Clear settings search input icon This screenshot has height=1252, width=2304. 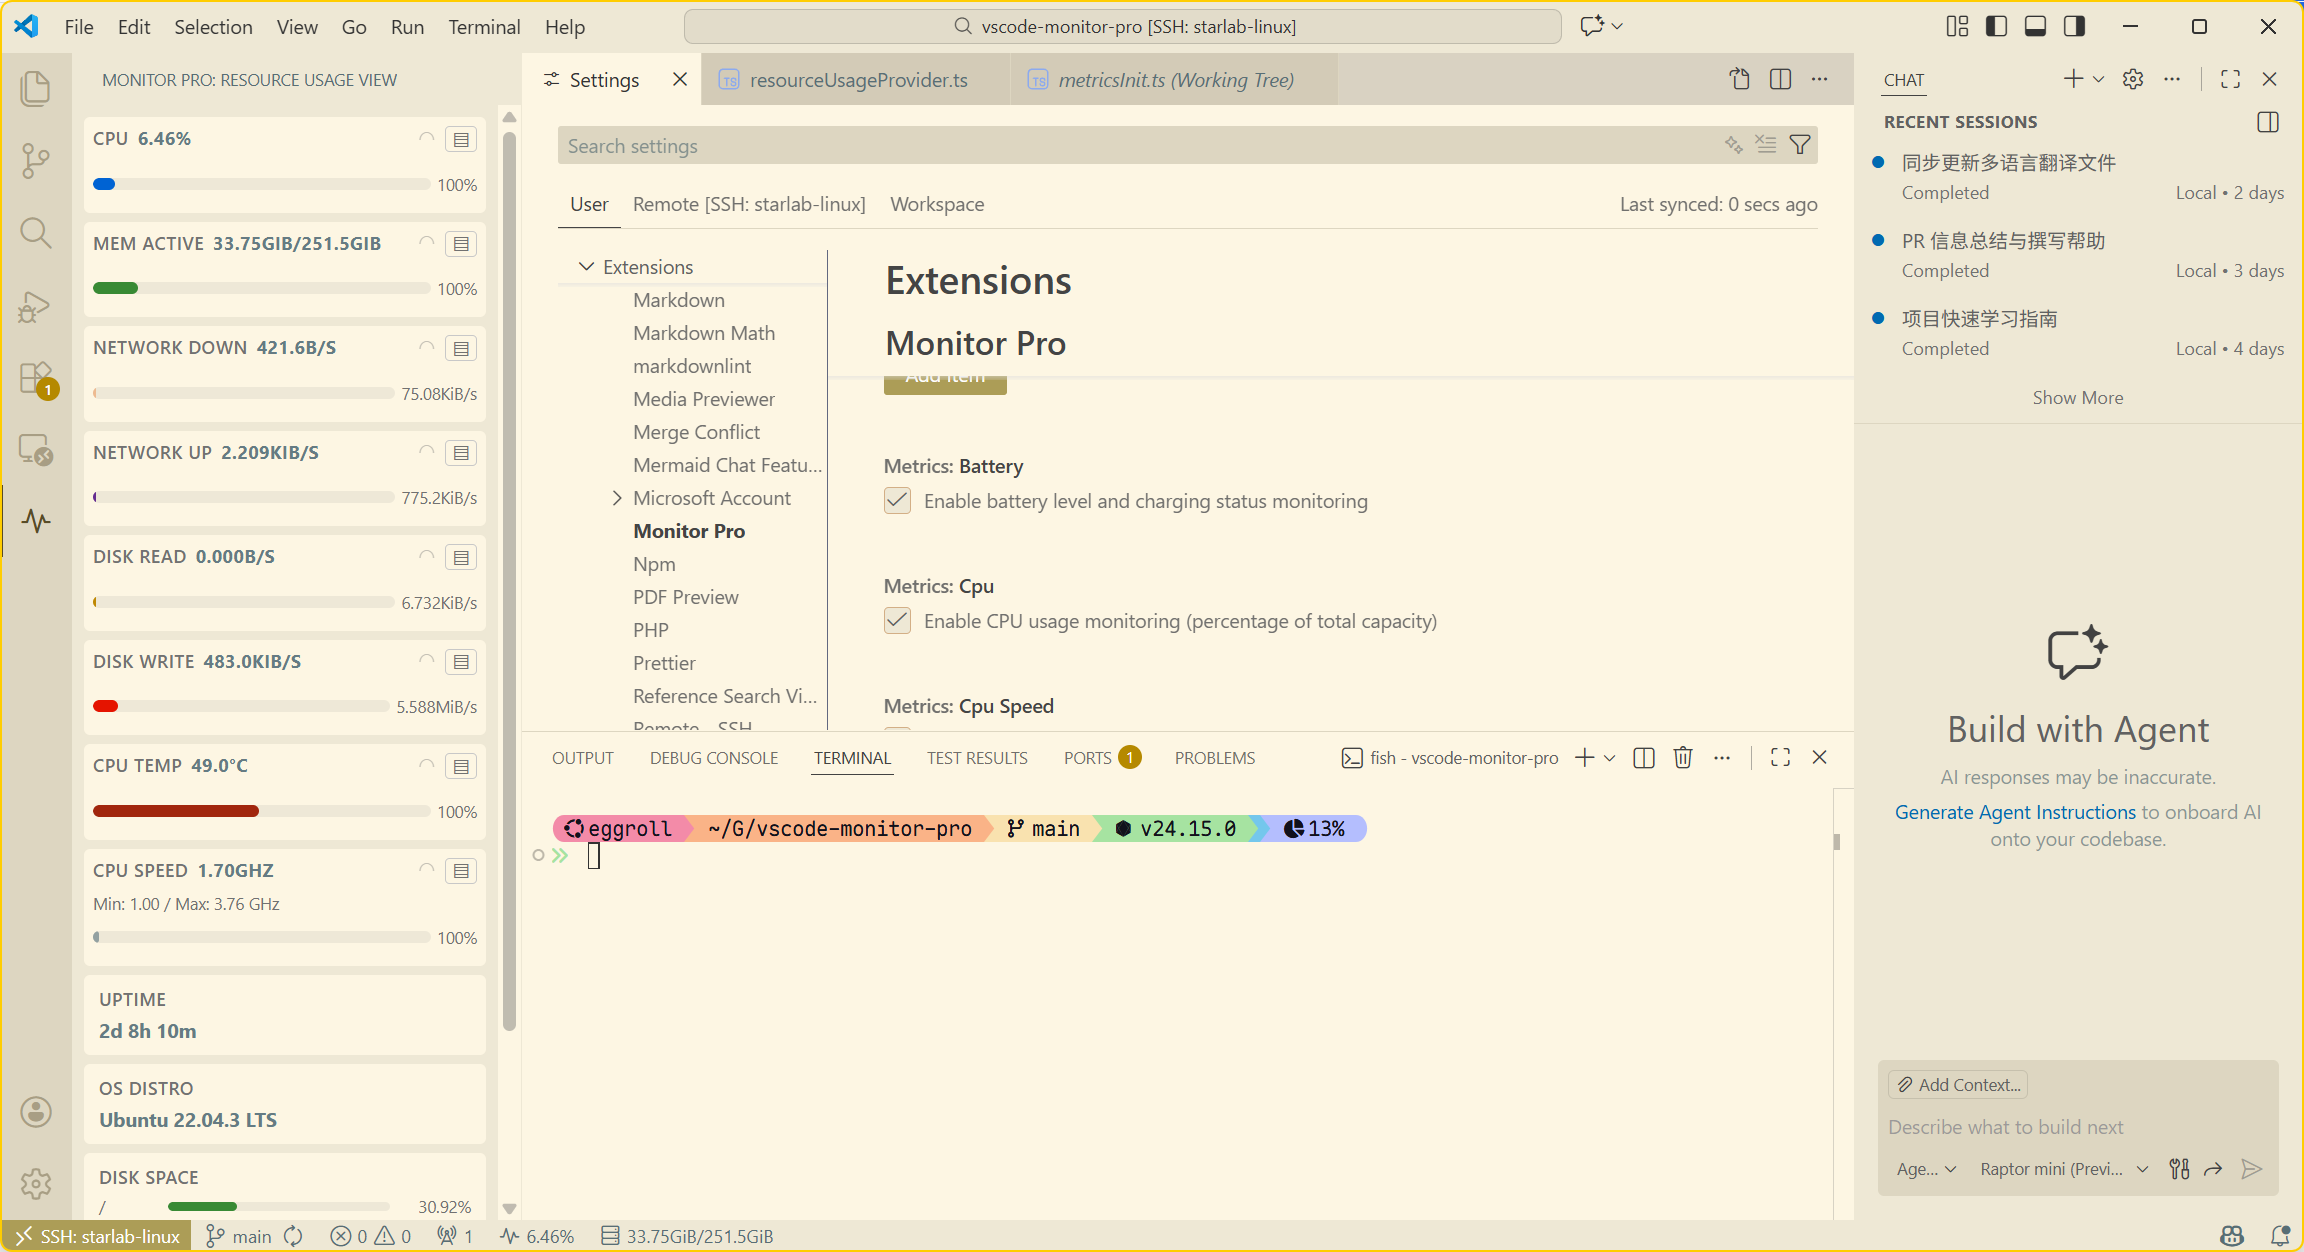[1766, 145]
